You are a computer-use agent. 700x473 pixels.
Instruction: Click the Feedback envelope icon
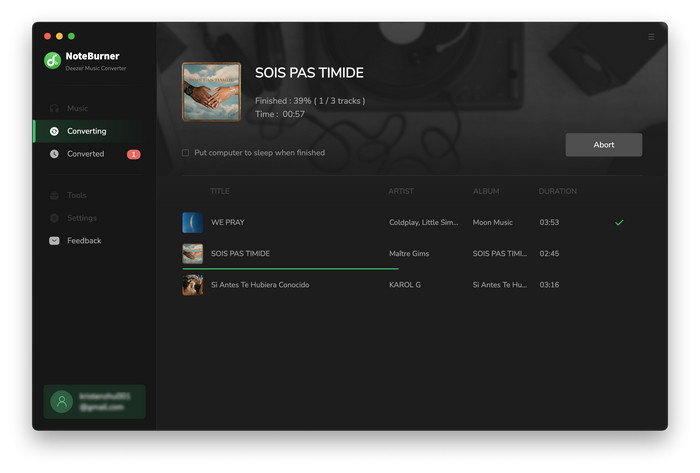point(54,241)
